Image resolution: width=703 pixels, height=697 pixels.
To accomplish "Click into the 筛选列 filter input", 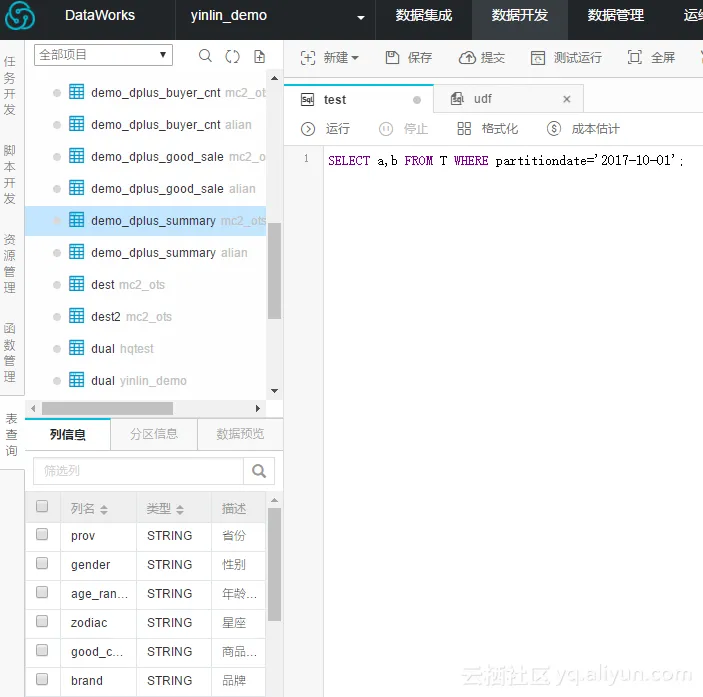I will click(x=139, y=471).
